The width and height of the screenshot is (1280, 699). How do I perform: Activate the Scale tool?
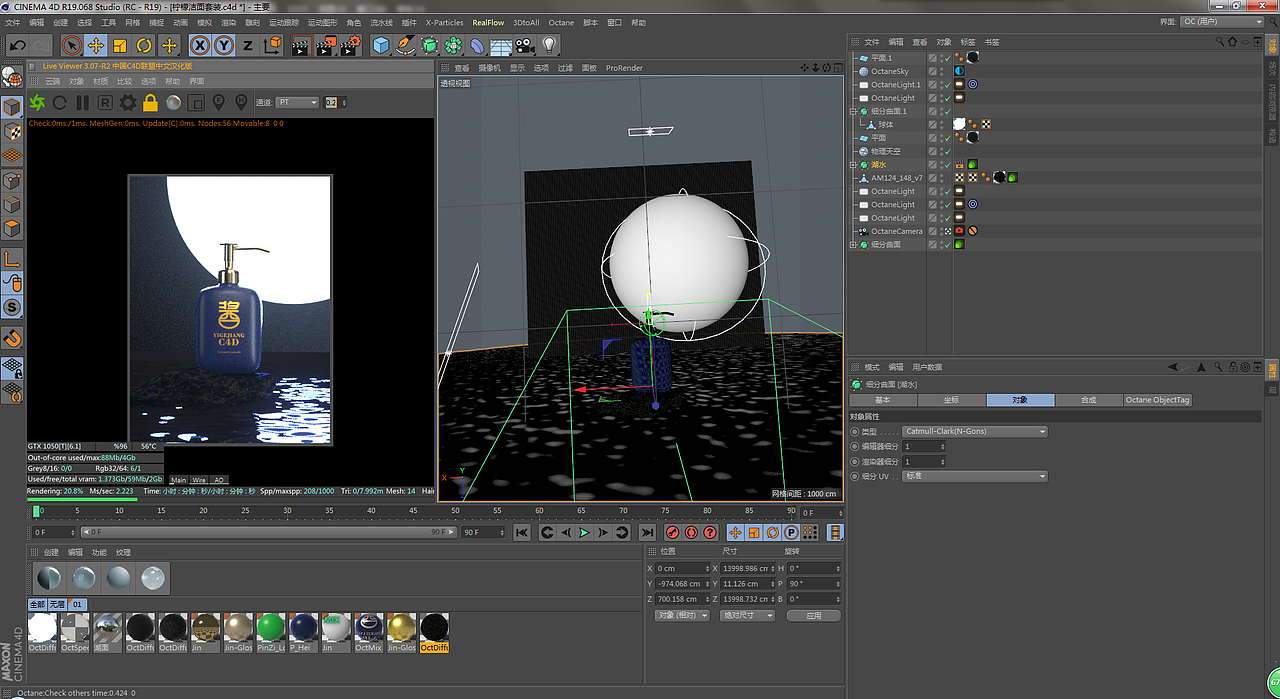[x=120, y=45]
